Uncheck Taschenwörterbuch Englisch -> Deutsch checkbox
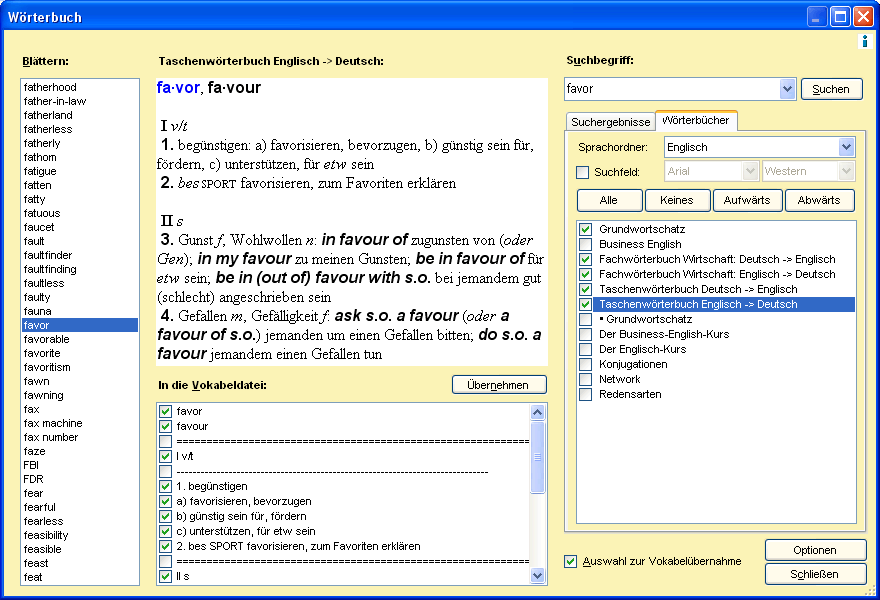880x600 pixels. pyautogui.click(x=585, y=304)
